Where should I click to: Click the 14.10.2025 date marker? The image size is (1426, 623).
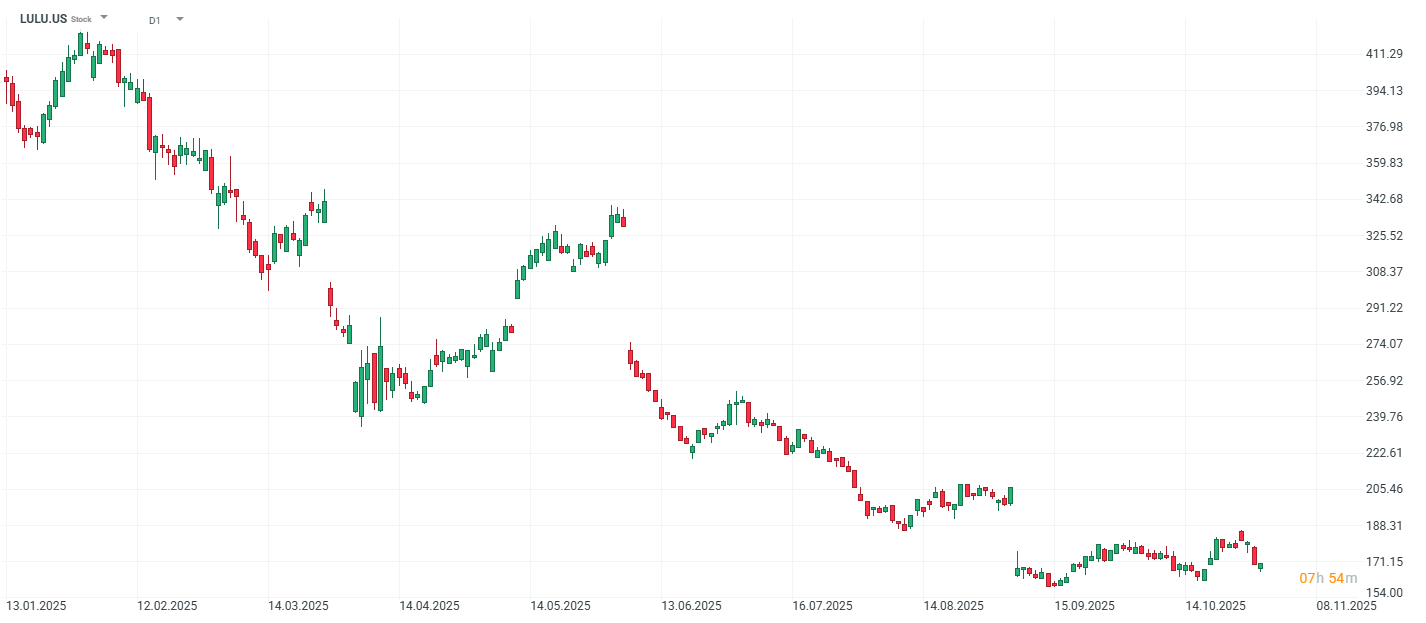pyautogui.click(x=1215, y=606)
